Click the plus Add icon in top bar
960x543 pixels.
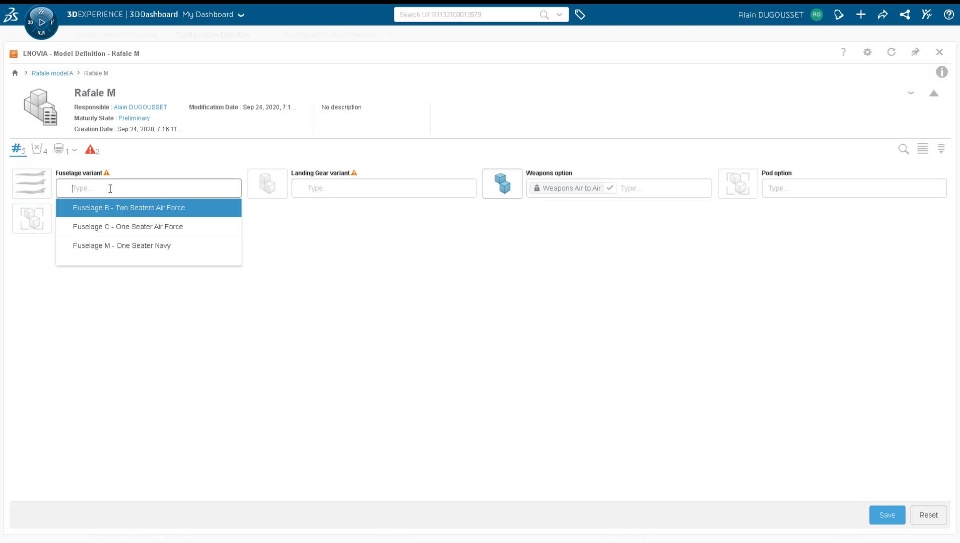click(x=861, y=15)
